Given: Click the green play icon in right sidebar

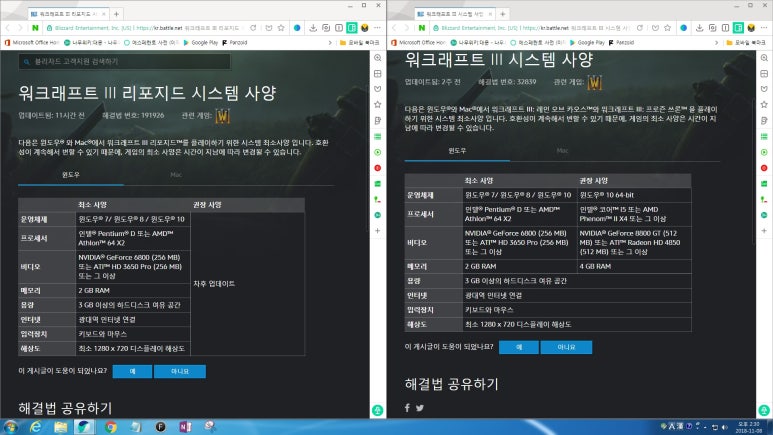Looking at the screenshot, I should pyautogui.click(x=764, y=152).
